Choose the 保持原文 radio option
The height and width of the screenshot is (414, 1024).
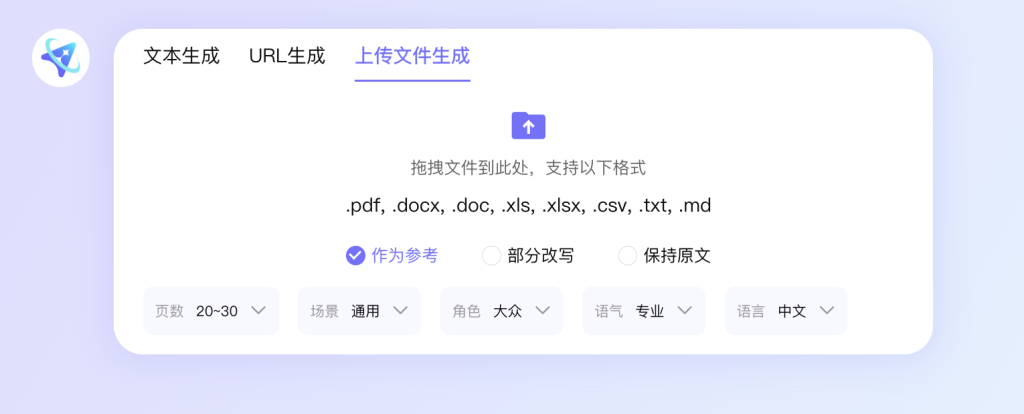click(x=664, y=255)
